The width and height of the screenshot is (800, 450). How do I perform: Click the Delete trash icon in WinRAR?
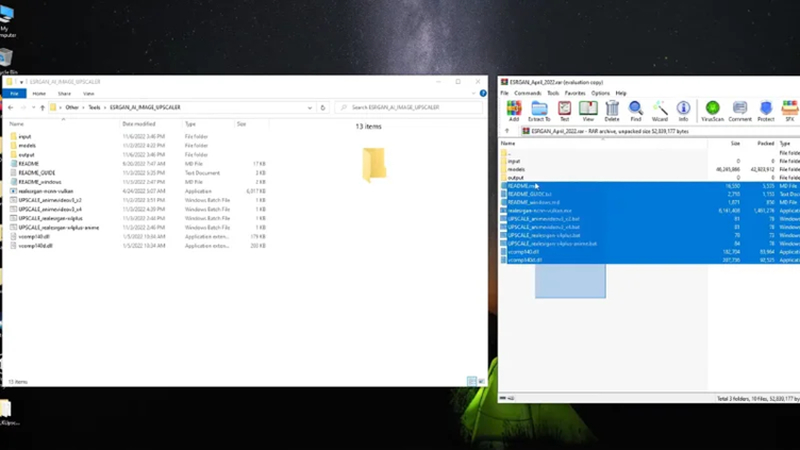[612, 111]
